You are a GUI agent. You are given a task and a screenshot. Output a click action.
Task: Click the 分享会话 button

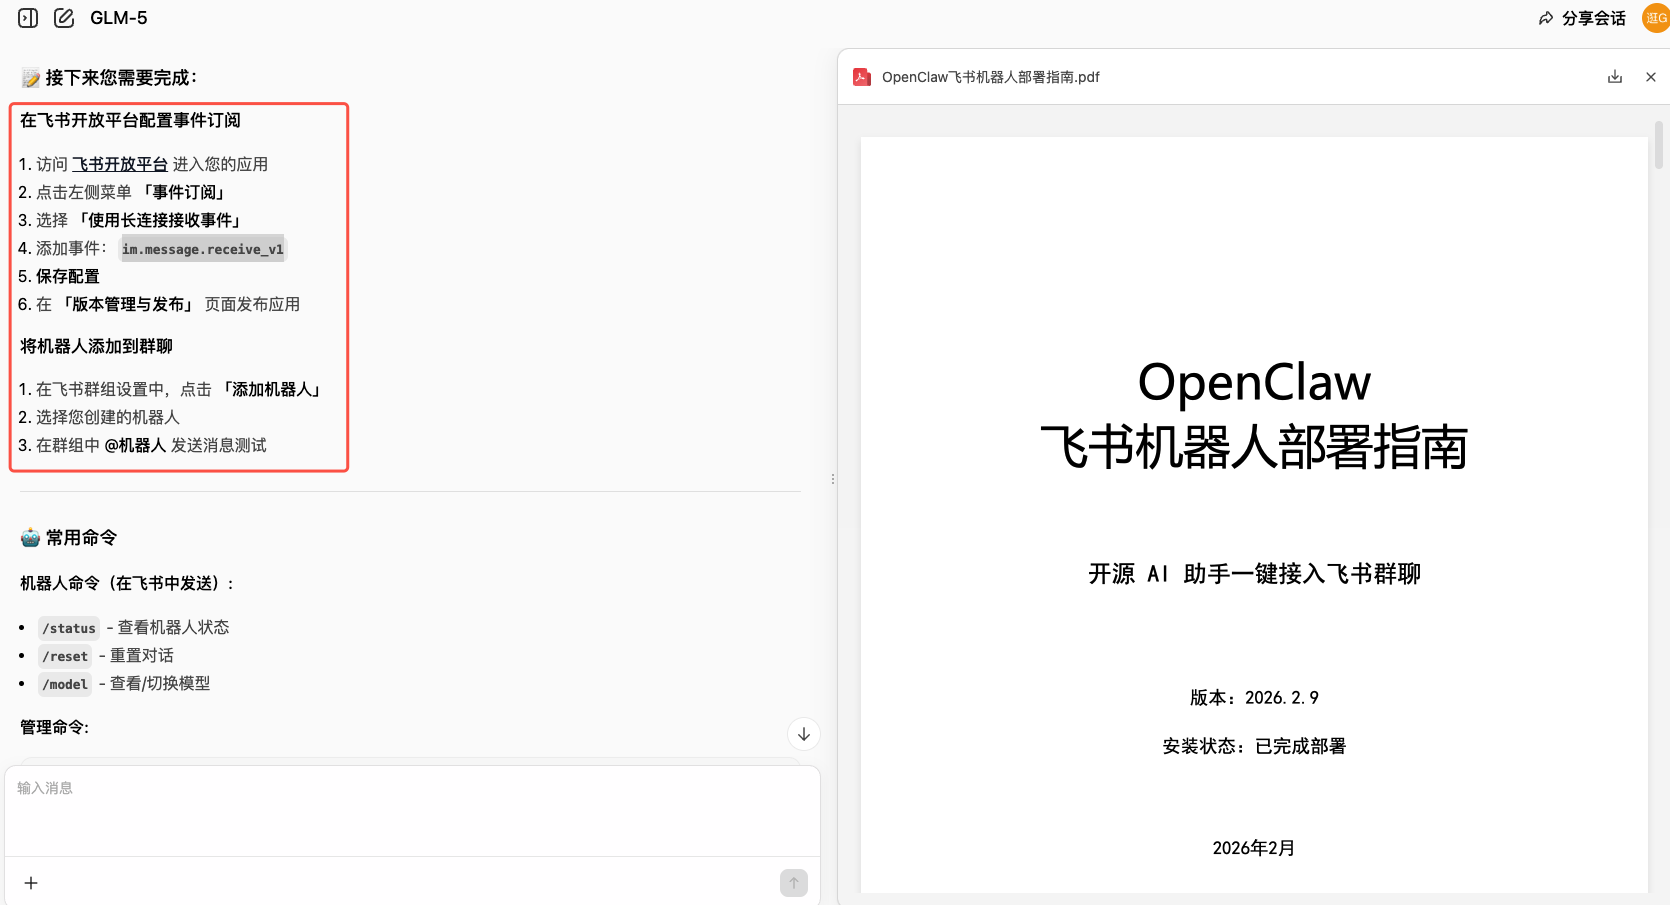point(1590,17)
